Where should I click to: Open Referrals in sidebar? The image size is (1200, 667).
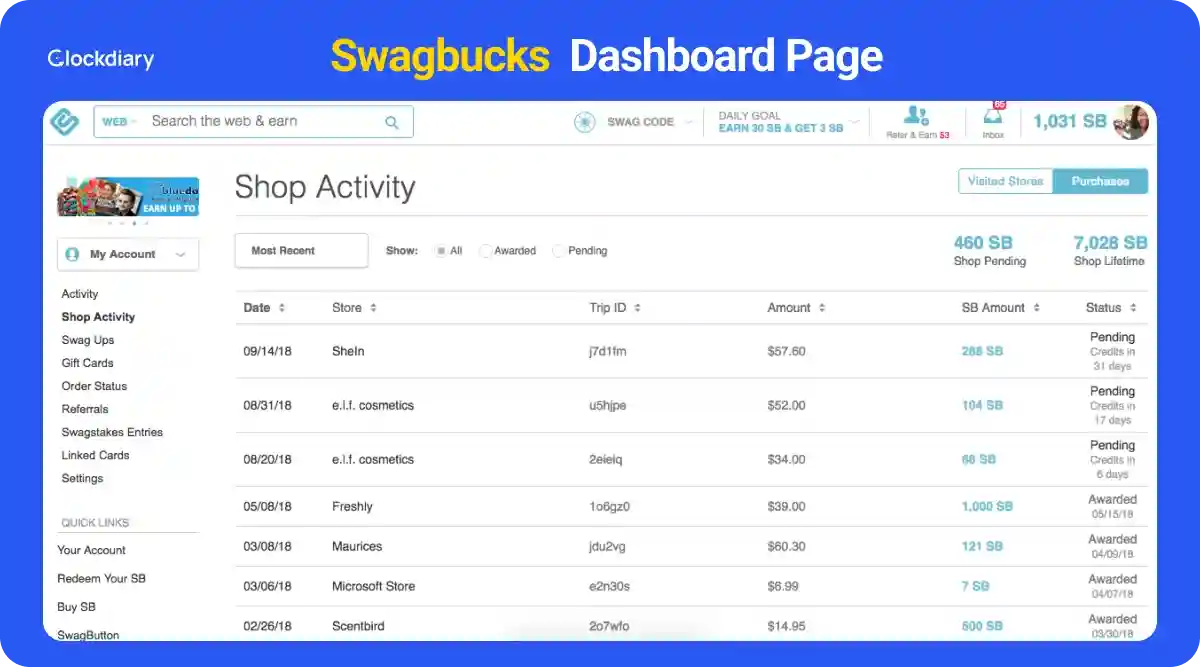coord(85,409)
